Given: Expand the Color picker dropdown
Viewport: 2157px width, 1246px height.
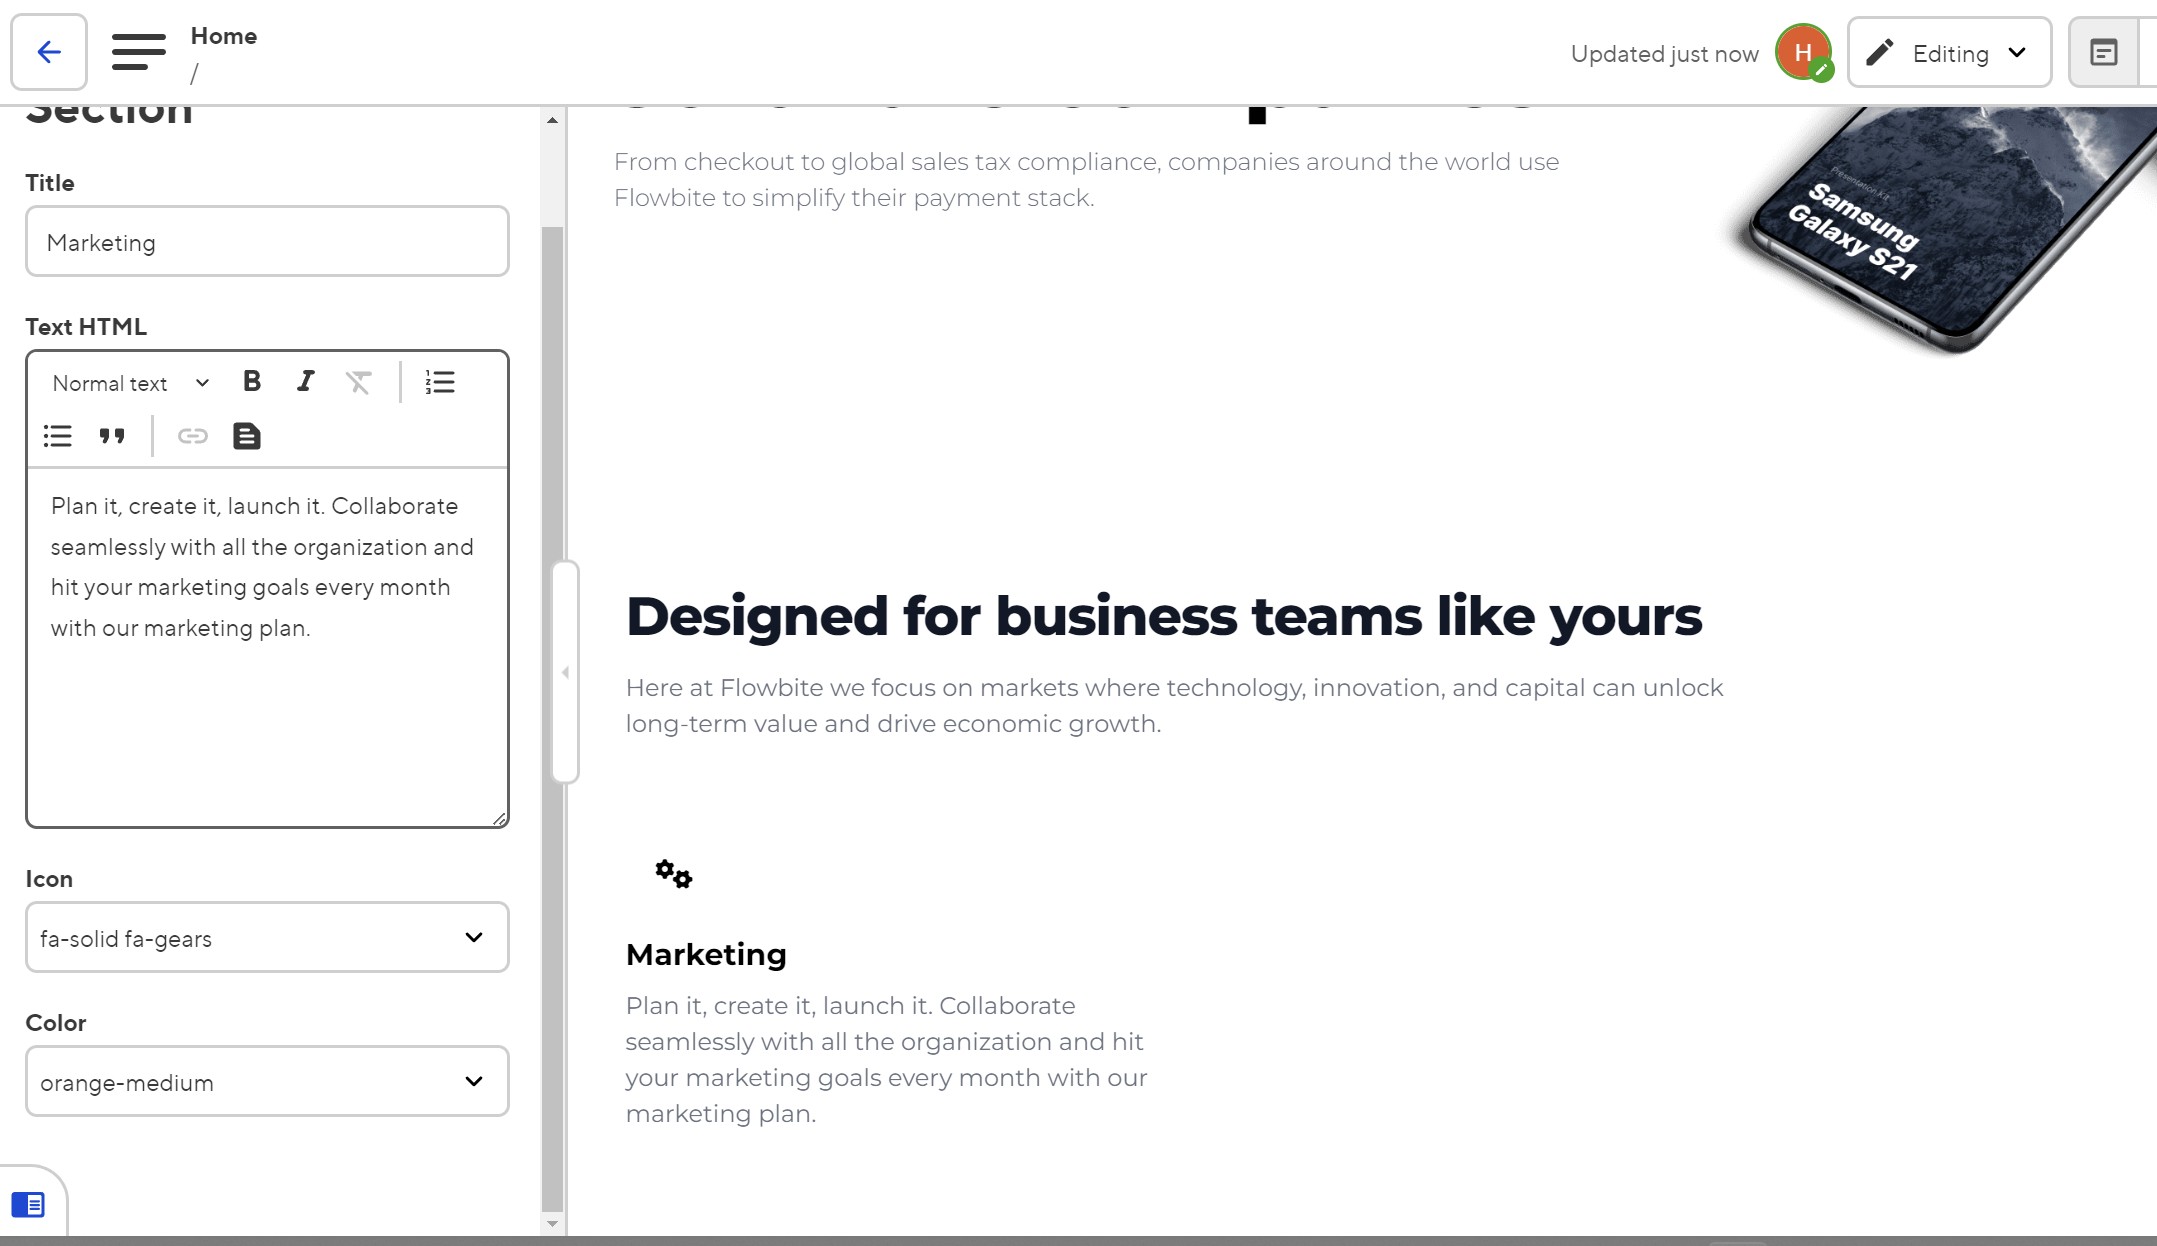Looking at the screenshot, I should [x=474, y=1081].
